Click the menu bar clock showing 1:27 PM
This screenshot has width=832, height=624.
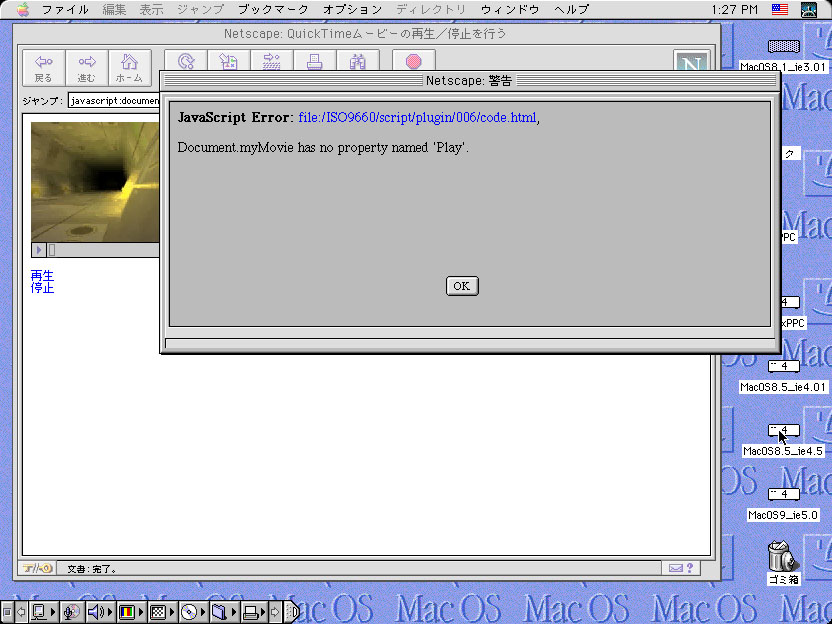[x=735, y=10]
